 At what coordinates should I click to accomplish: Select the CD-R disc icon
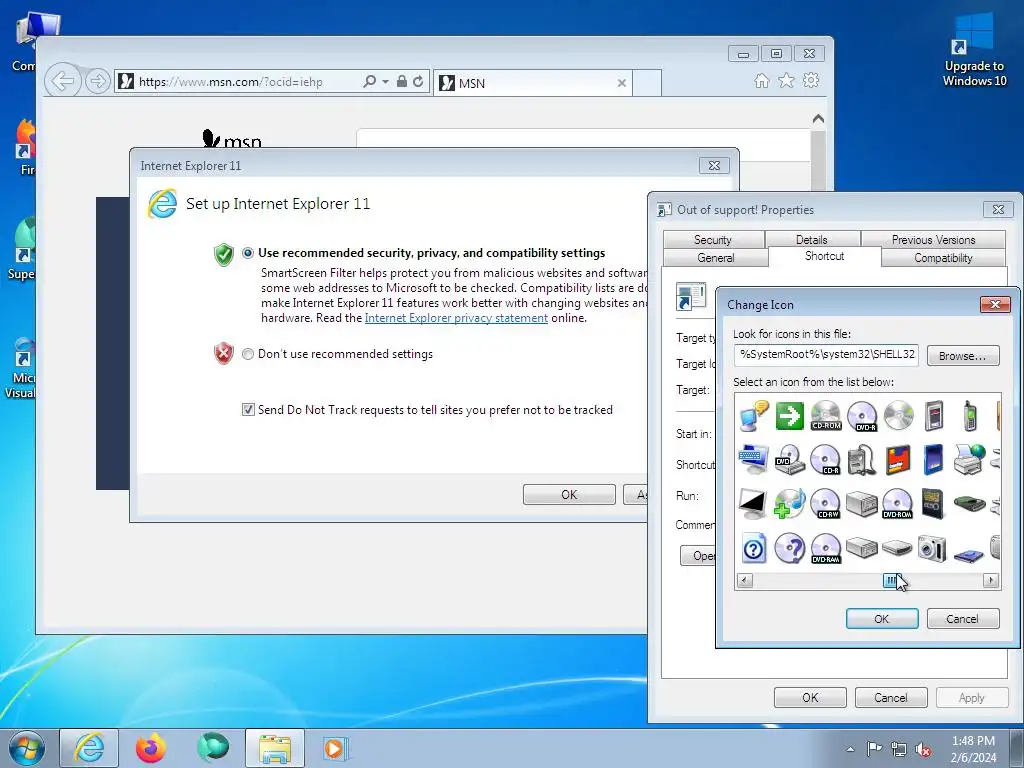(x=825, y=460)
